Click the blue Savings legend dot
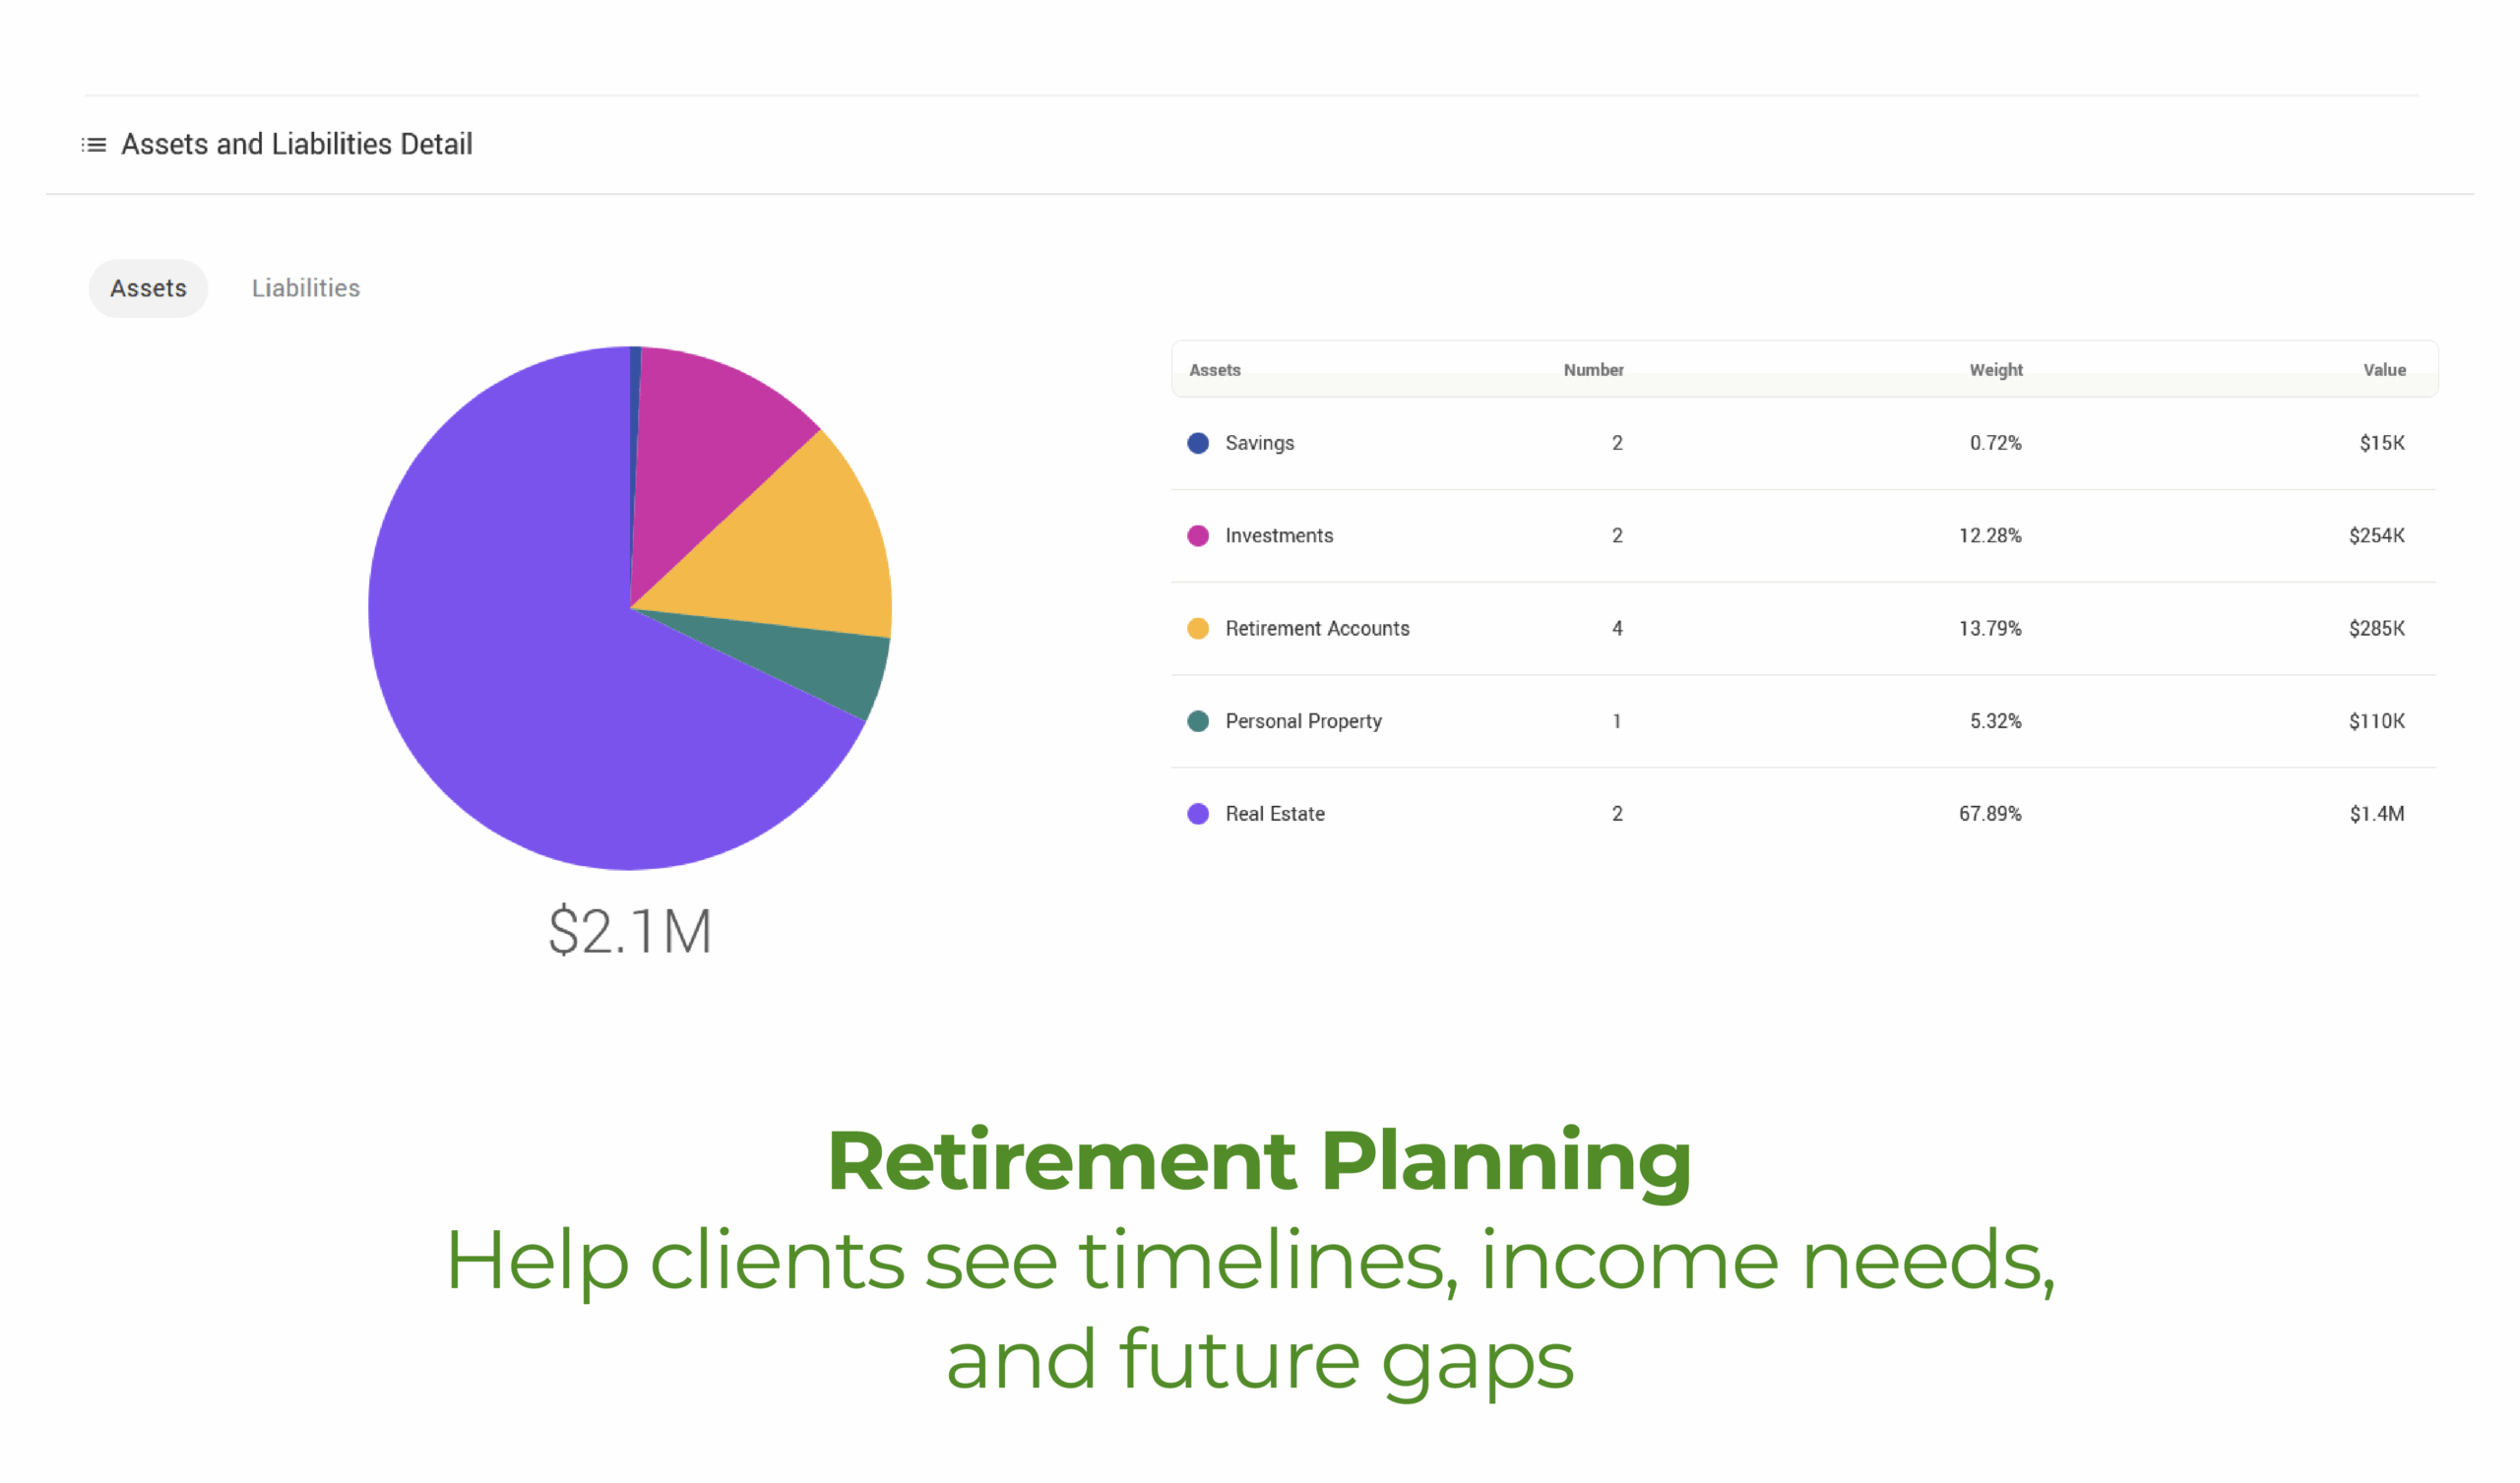The image size is (2520, 1483). pyautogui.click(x=1197, y=443)
